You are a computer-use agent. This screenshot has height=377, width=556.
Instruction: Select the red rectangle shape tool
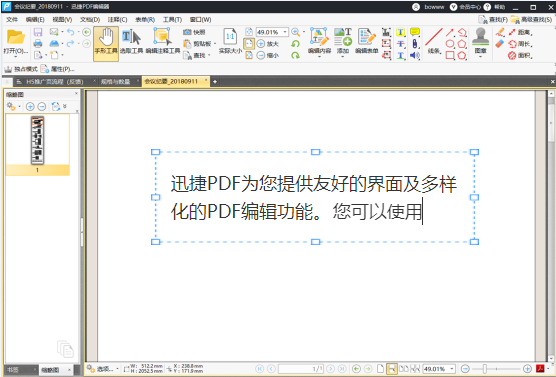tap(450, 55)
